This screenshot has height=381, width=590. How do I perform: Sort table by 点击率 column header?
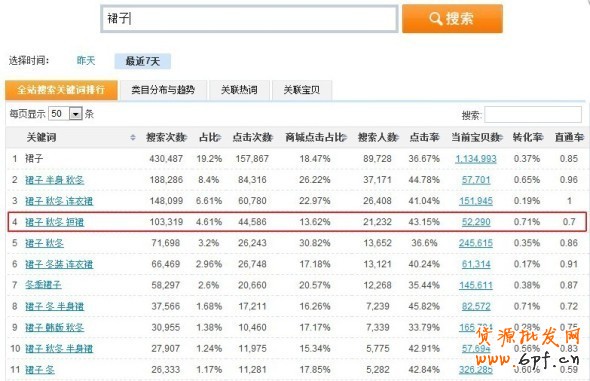[424, 138]
